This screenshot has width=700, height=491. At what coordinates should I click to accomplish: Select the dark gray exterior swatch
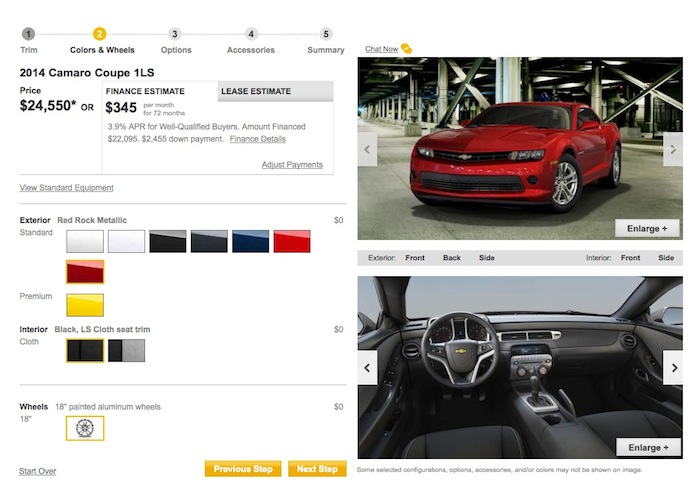[x=209, y=241]
